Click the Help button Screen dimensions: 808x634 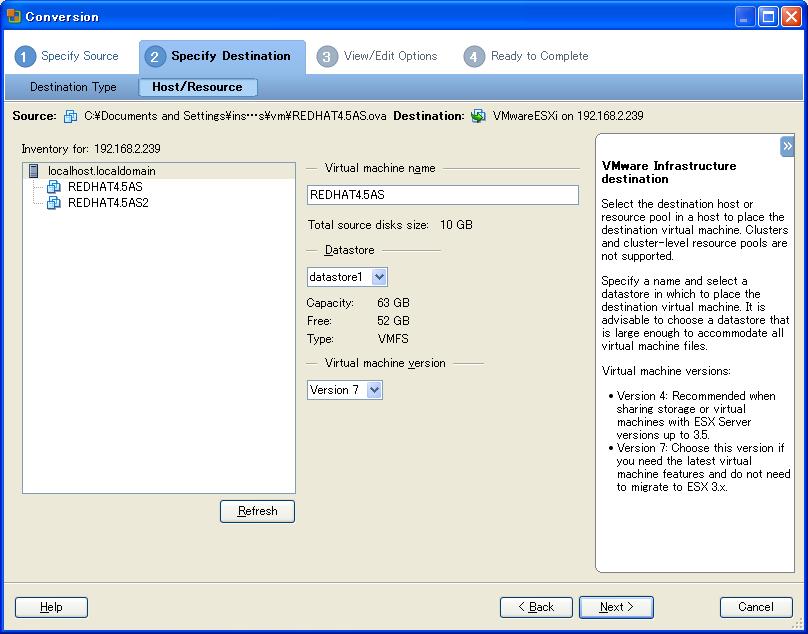(51, 607)
